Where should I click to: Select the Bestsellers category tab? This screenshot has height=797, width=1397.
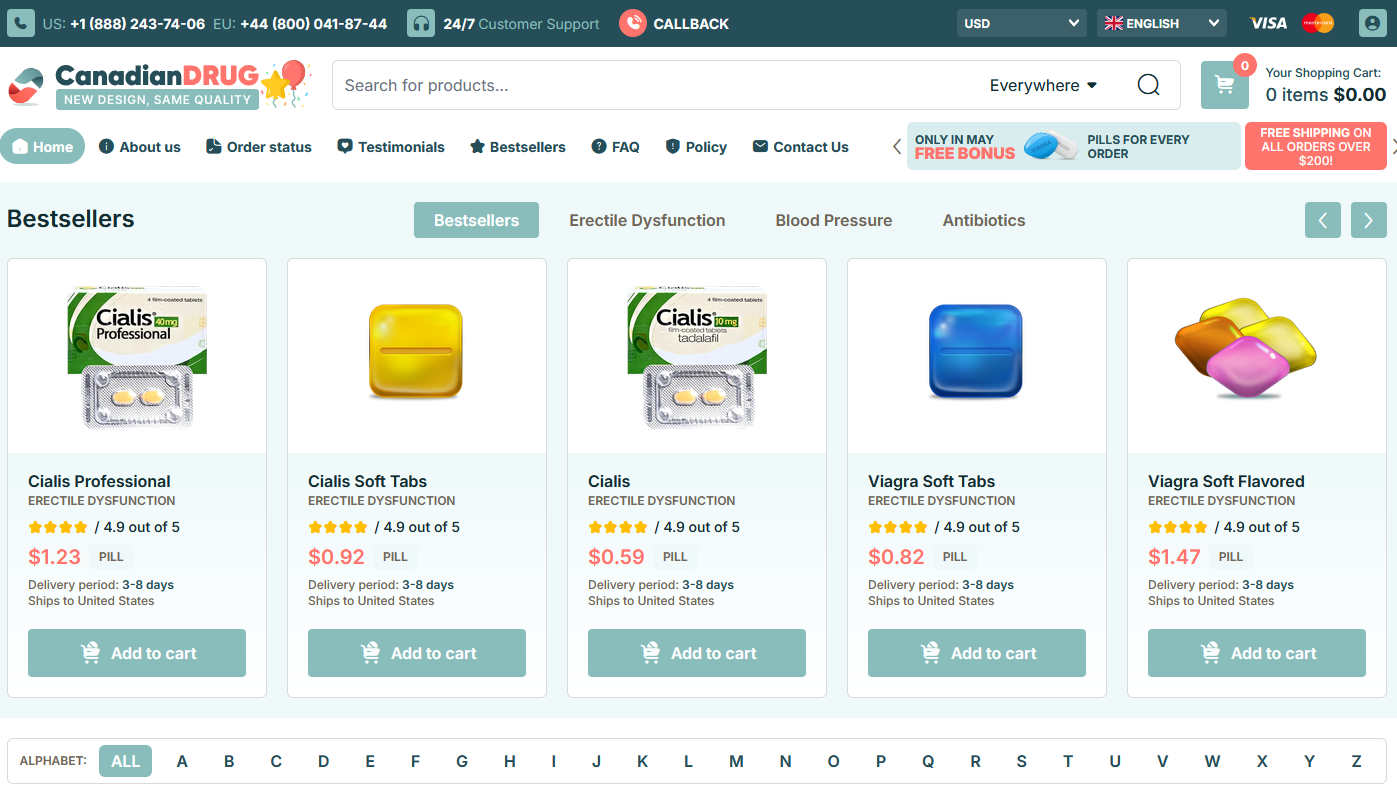coord(476,220)
